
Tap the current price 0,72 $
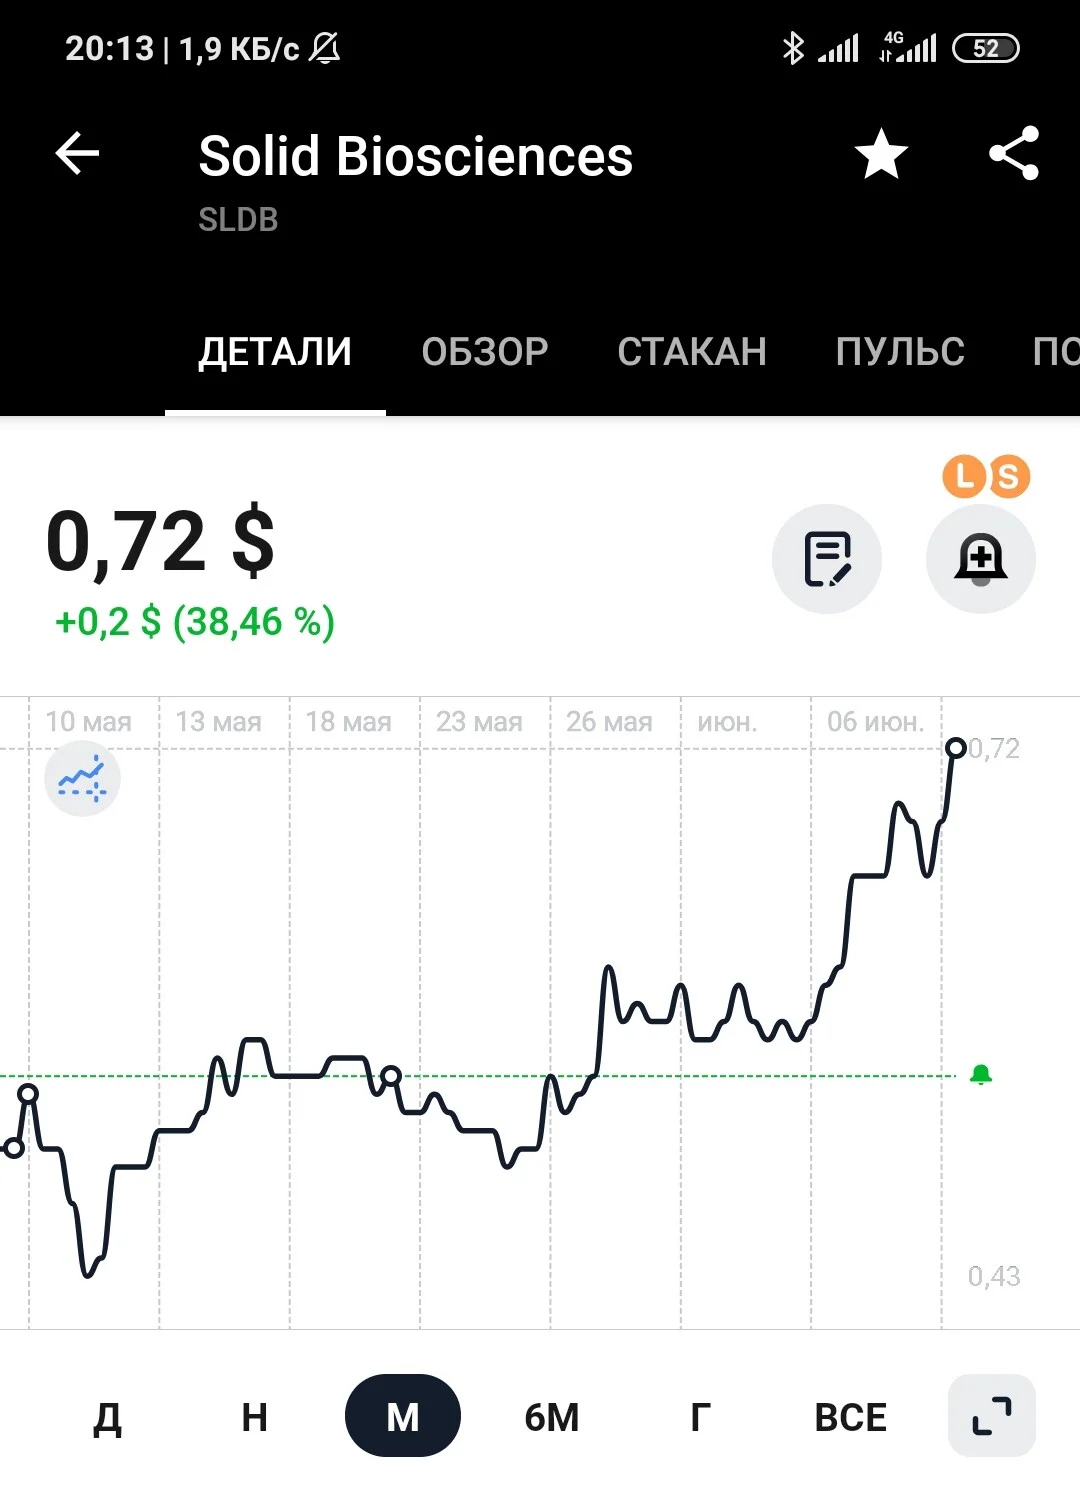coord(161,541)
